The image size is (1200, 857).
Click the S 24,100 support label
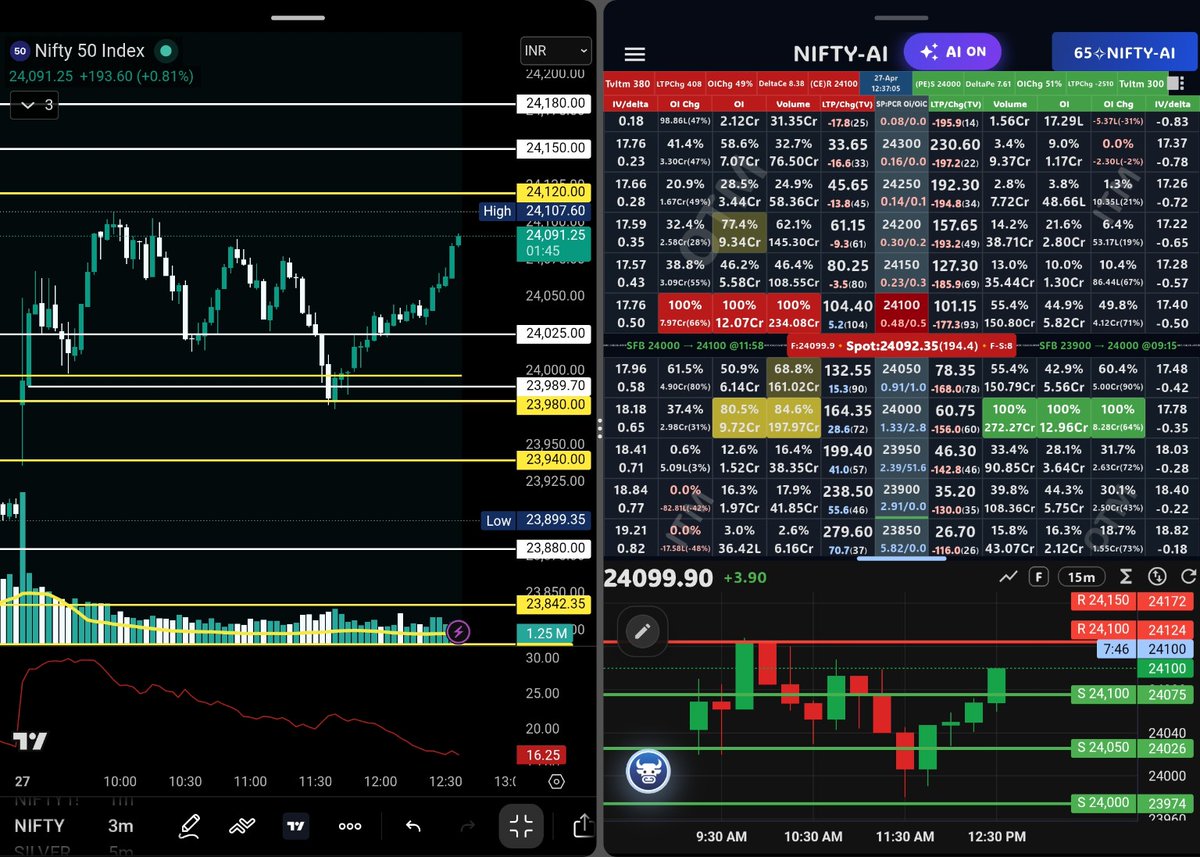coord(1102,693)
